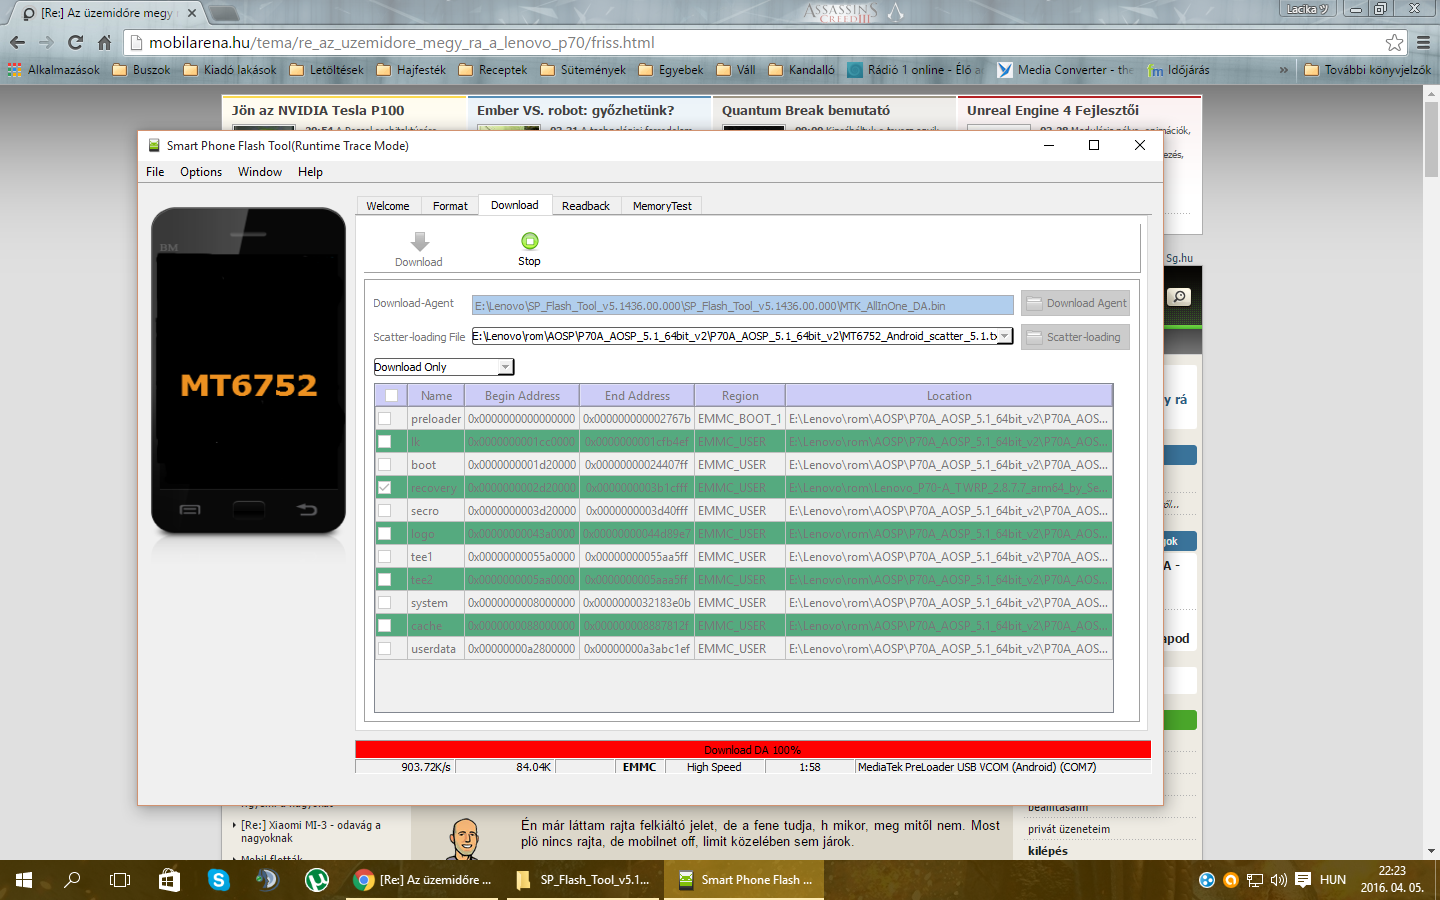Click the red Download DA progress bar
Image resolution: width=1440 pixels, height=900 pixels.
[753, 750]
